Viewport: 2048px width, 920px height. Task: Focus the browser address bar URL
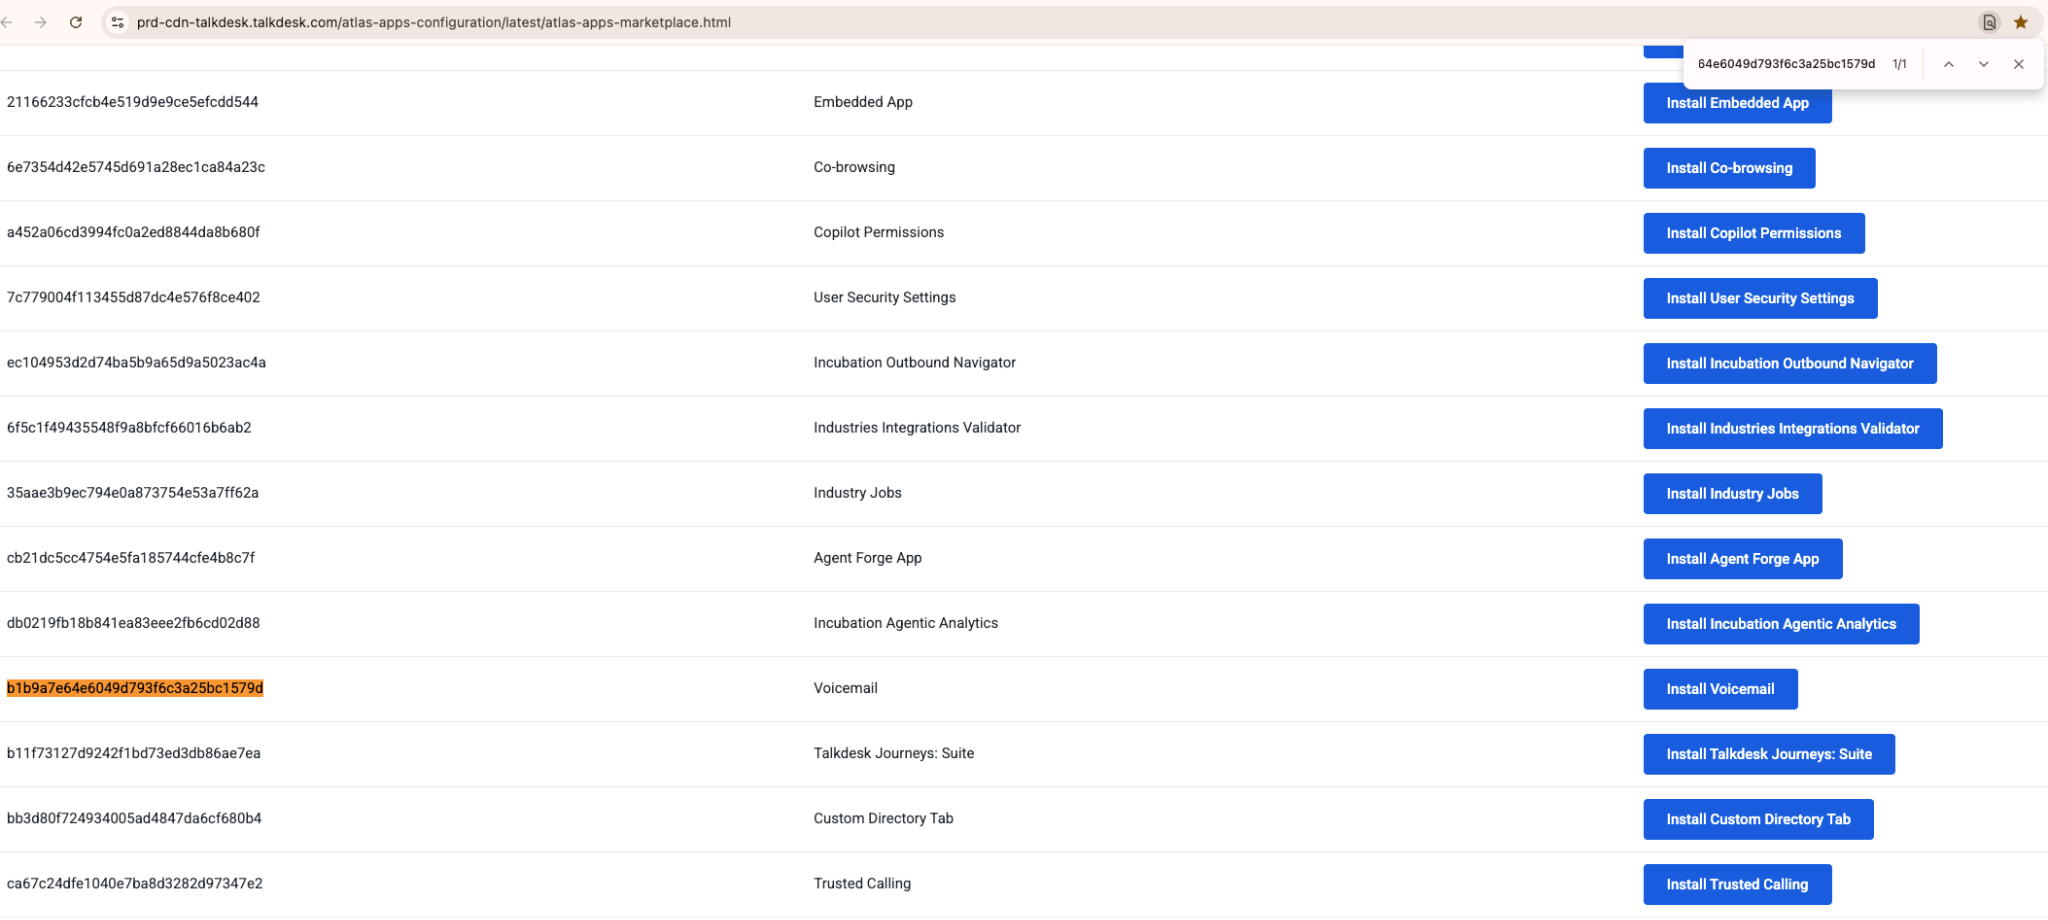[434, 22]
